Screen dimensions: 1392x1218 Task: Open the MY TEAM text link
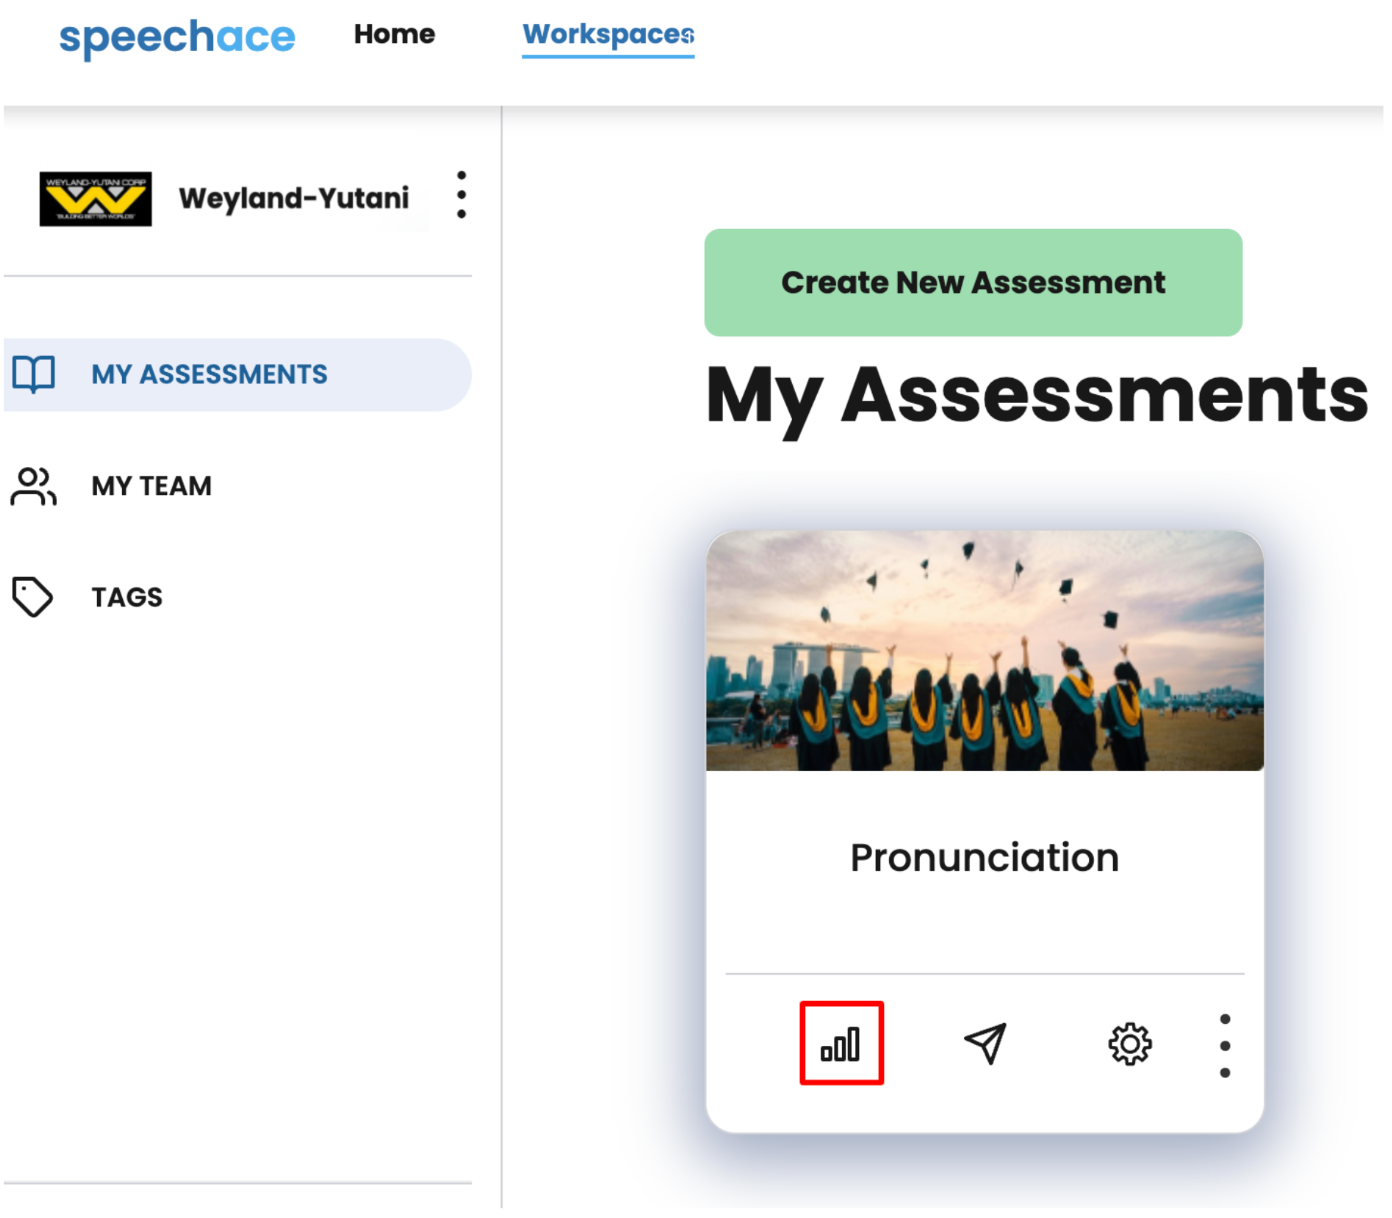pyautogui.click(x=152, y=486)
